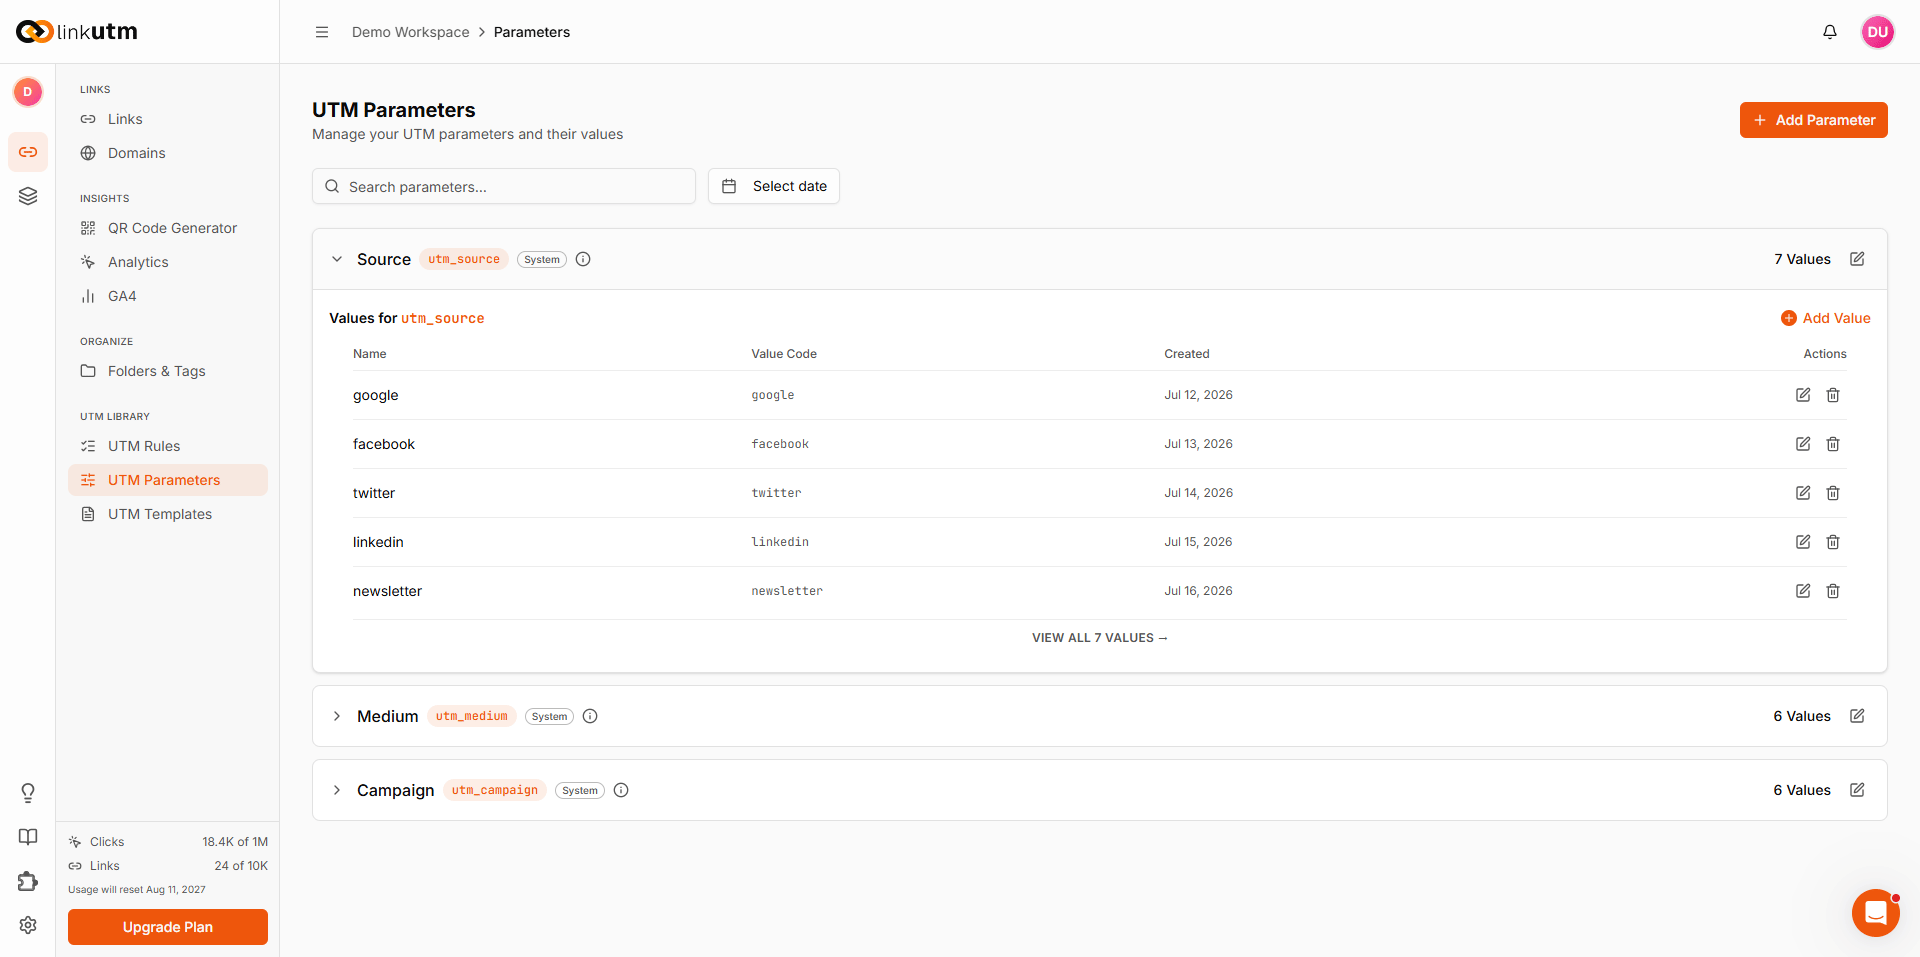Click the layers stack icon in left rail
Image resolution: width=1920 pixels, height=957 pixels.
tap(28, 196)
